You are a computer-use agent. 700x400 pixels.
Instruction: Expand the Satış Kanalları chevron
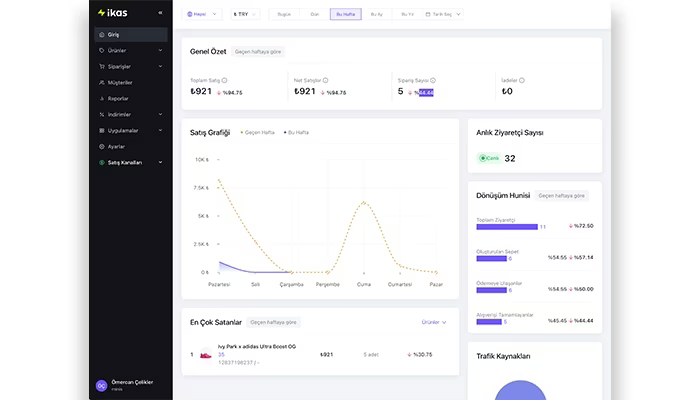point(160,162)
